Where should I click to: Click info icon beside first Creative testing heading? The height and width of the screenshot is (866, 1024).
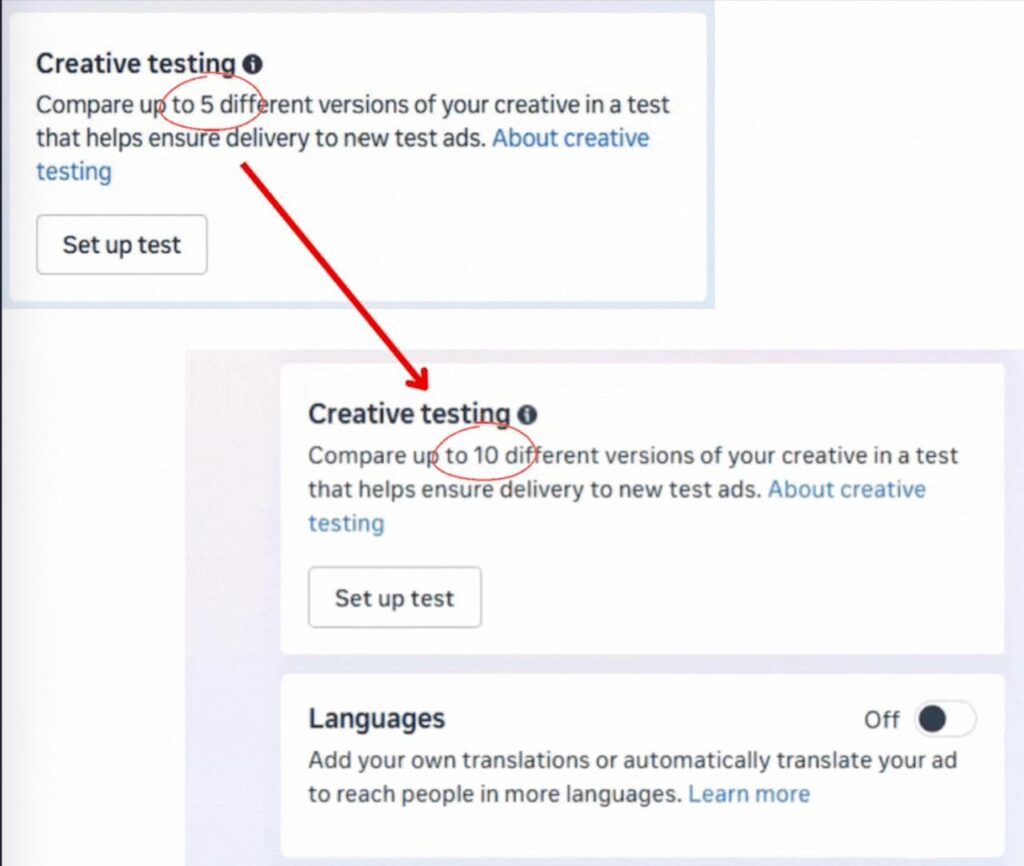point(253,64)
